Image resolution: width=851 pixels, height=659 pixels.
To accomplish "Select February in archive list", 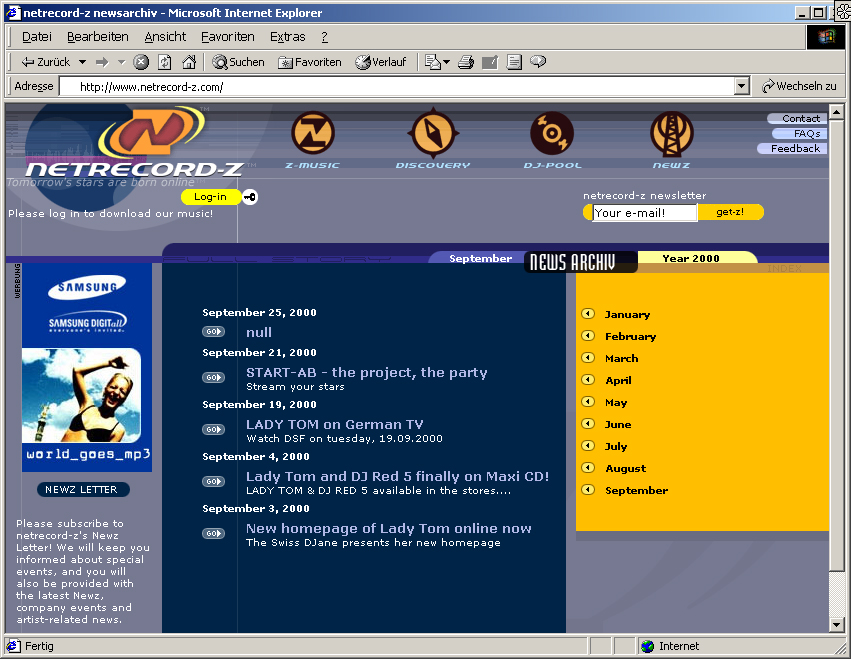I will (630, 337).
